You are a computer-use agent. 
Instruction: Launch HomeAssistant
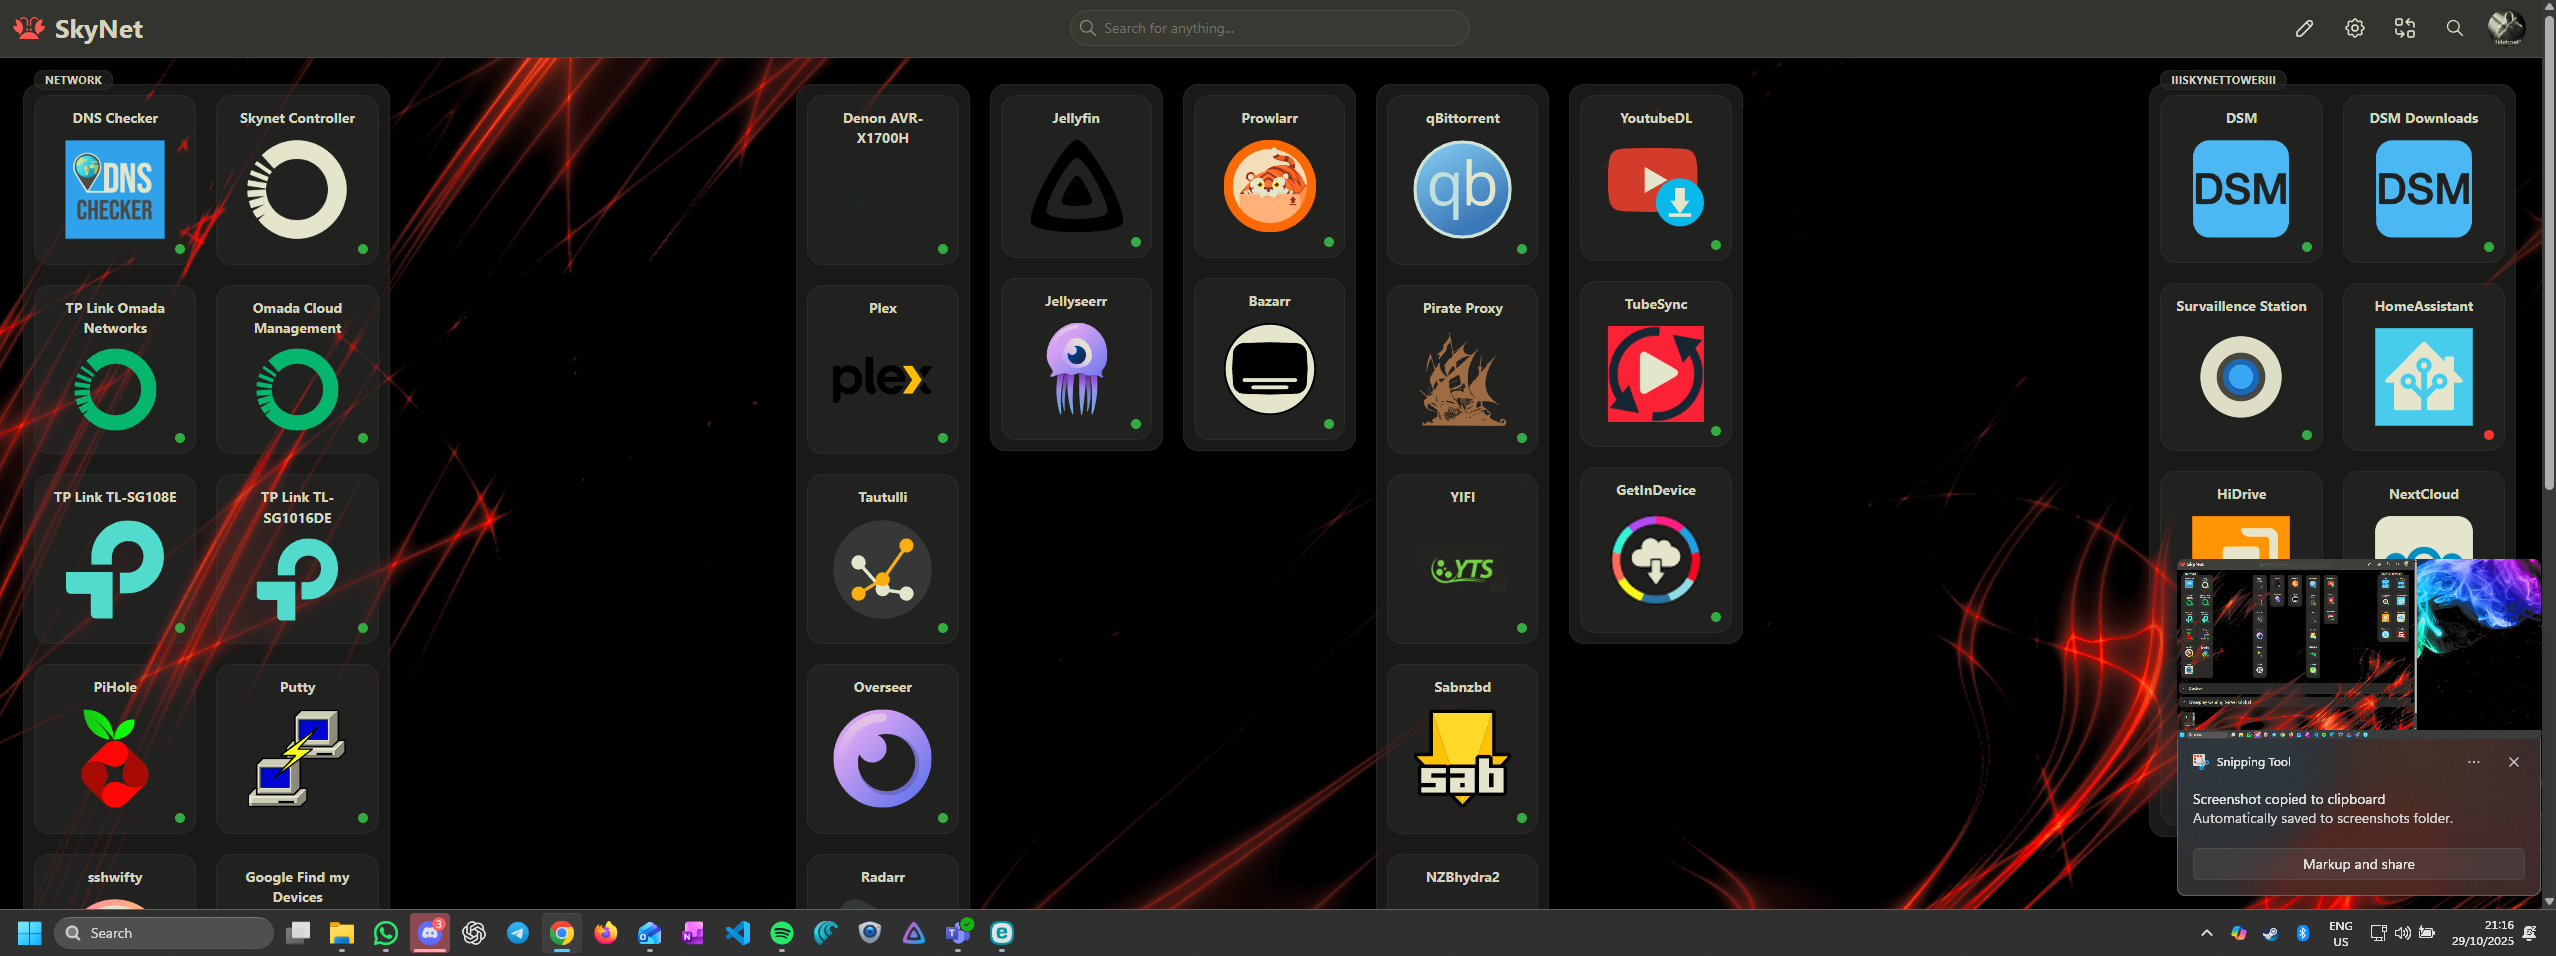2424,367
